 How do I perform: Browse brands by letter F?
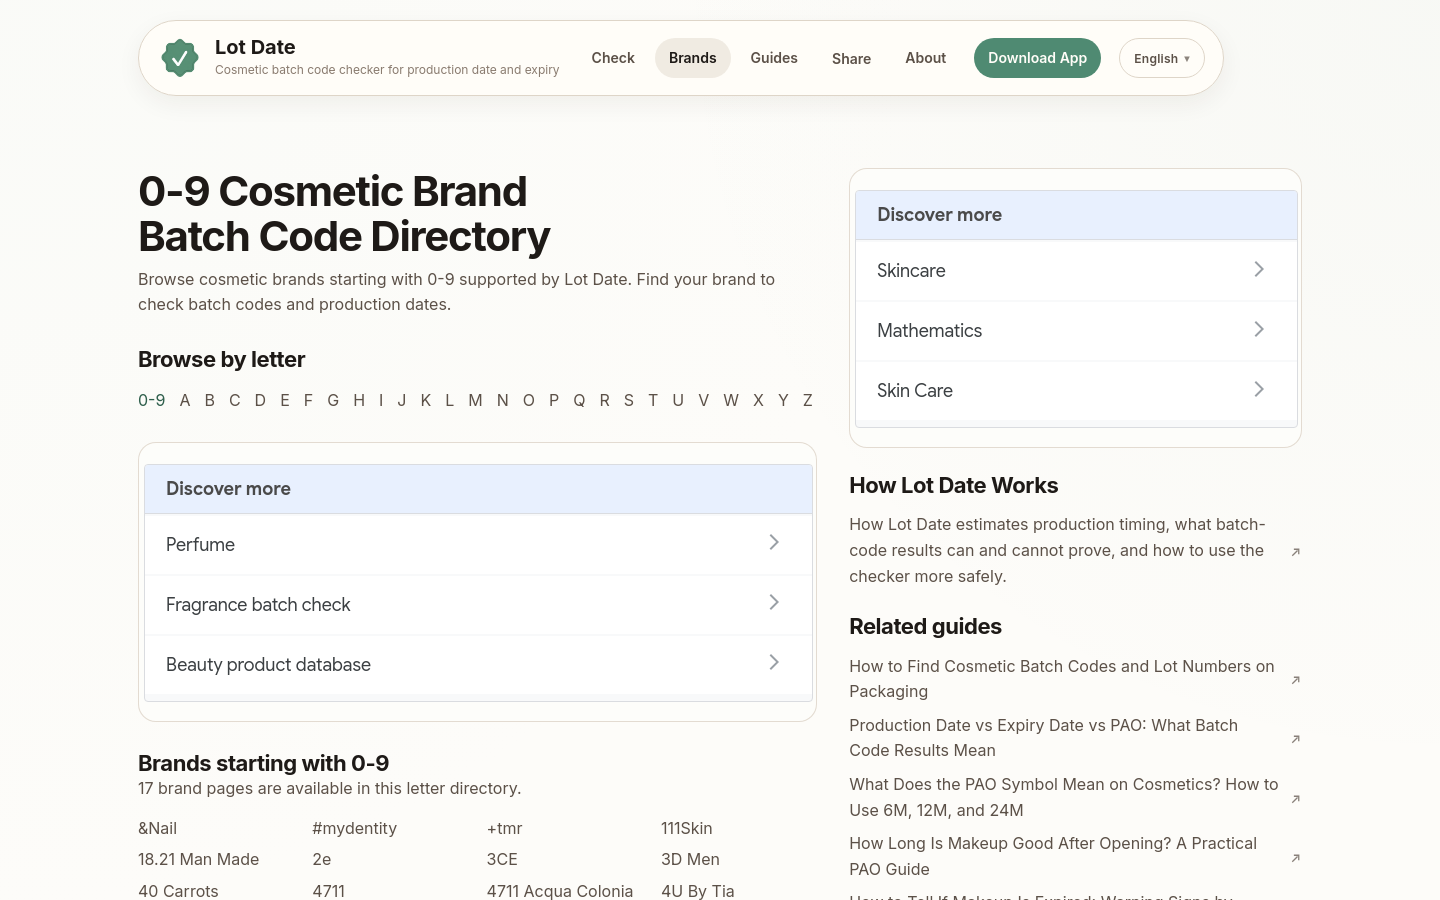pyautogui.click(x=308, y=400)
